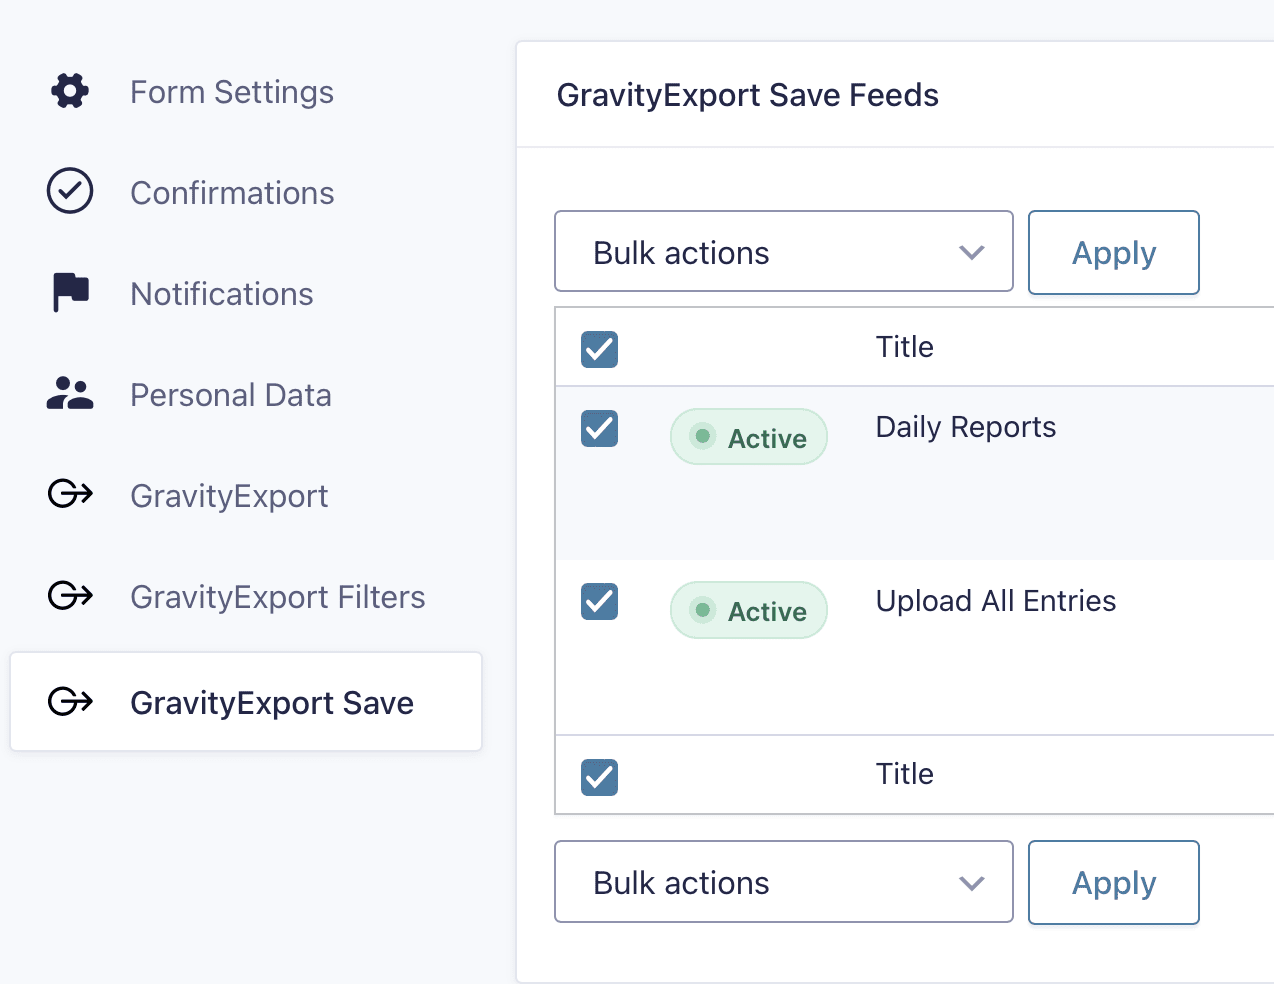Open the GravityExport Filters settings page
1274x984 pixels.
(x=277, y=596)
